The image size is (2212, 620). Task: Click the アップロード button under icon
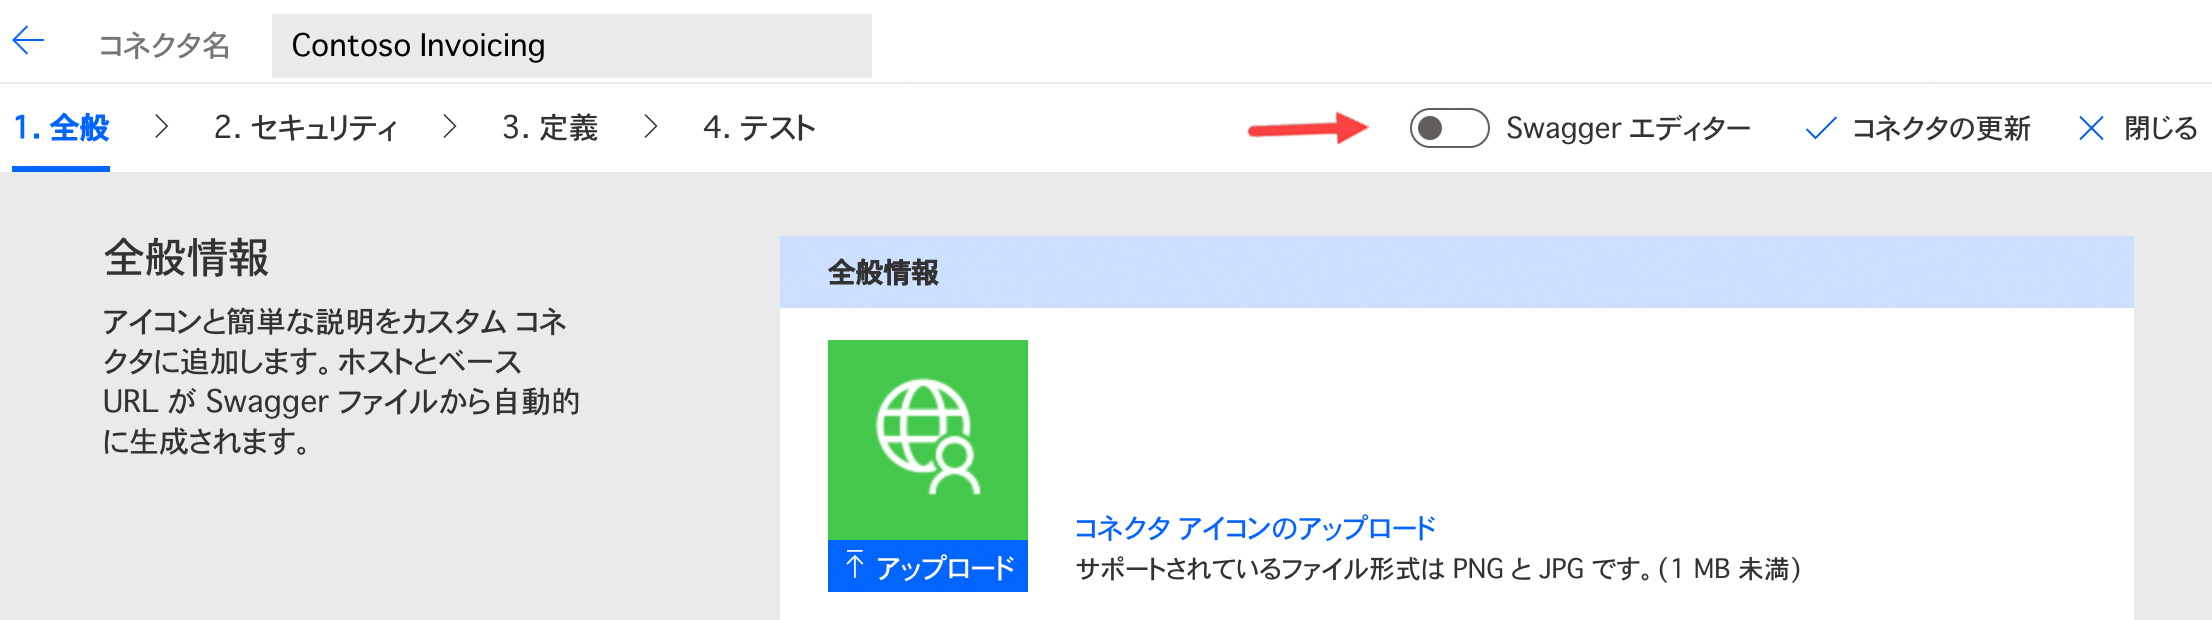[928, 566]
